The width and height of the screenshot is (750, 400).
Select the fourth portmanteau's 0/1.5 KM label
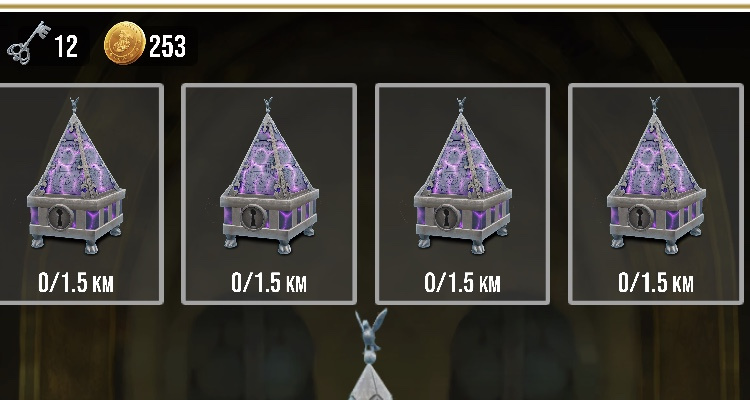pos(655,283)
